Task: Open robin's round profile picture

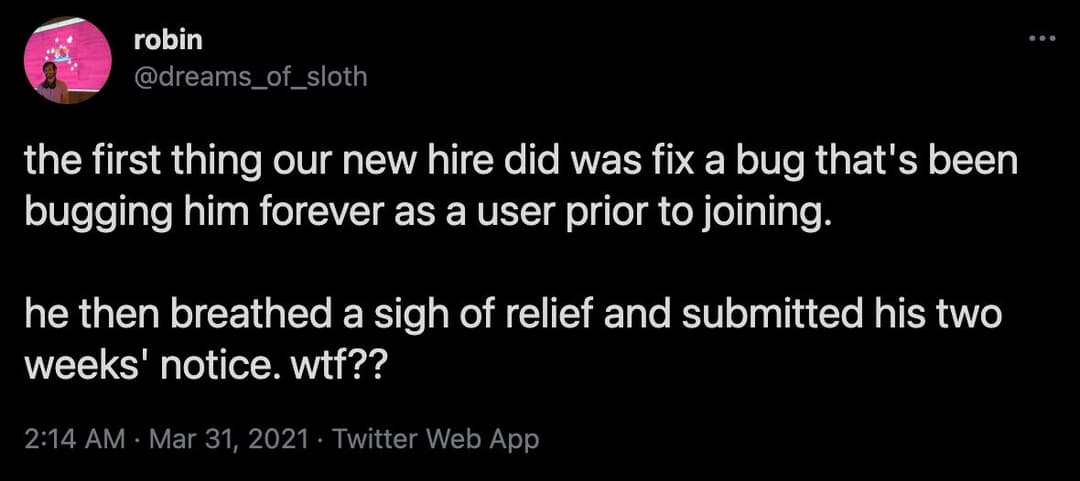Action: [x=68, y=61]
